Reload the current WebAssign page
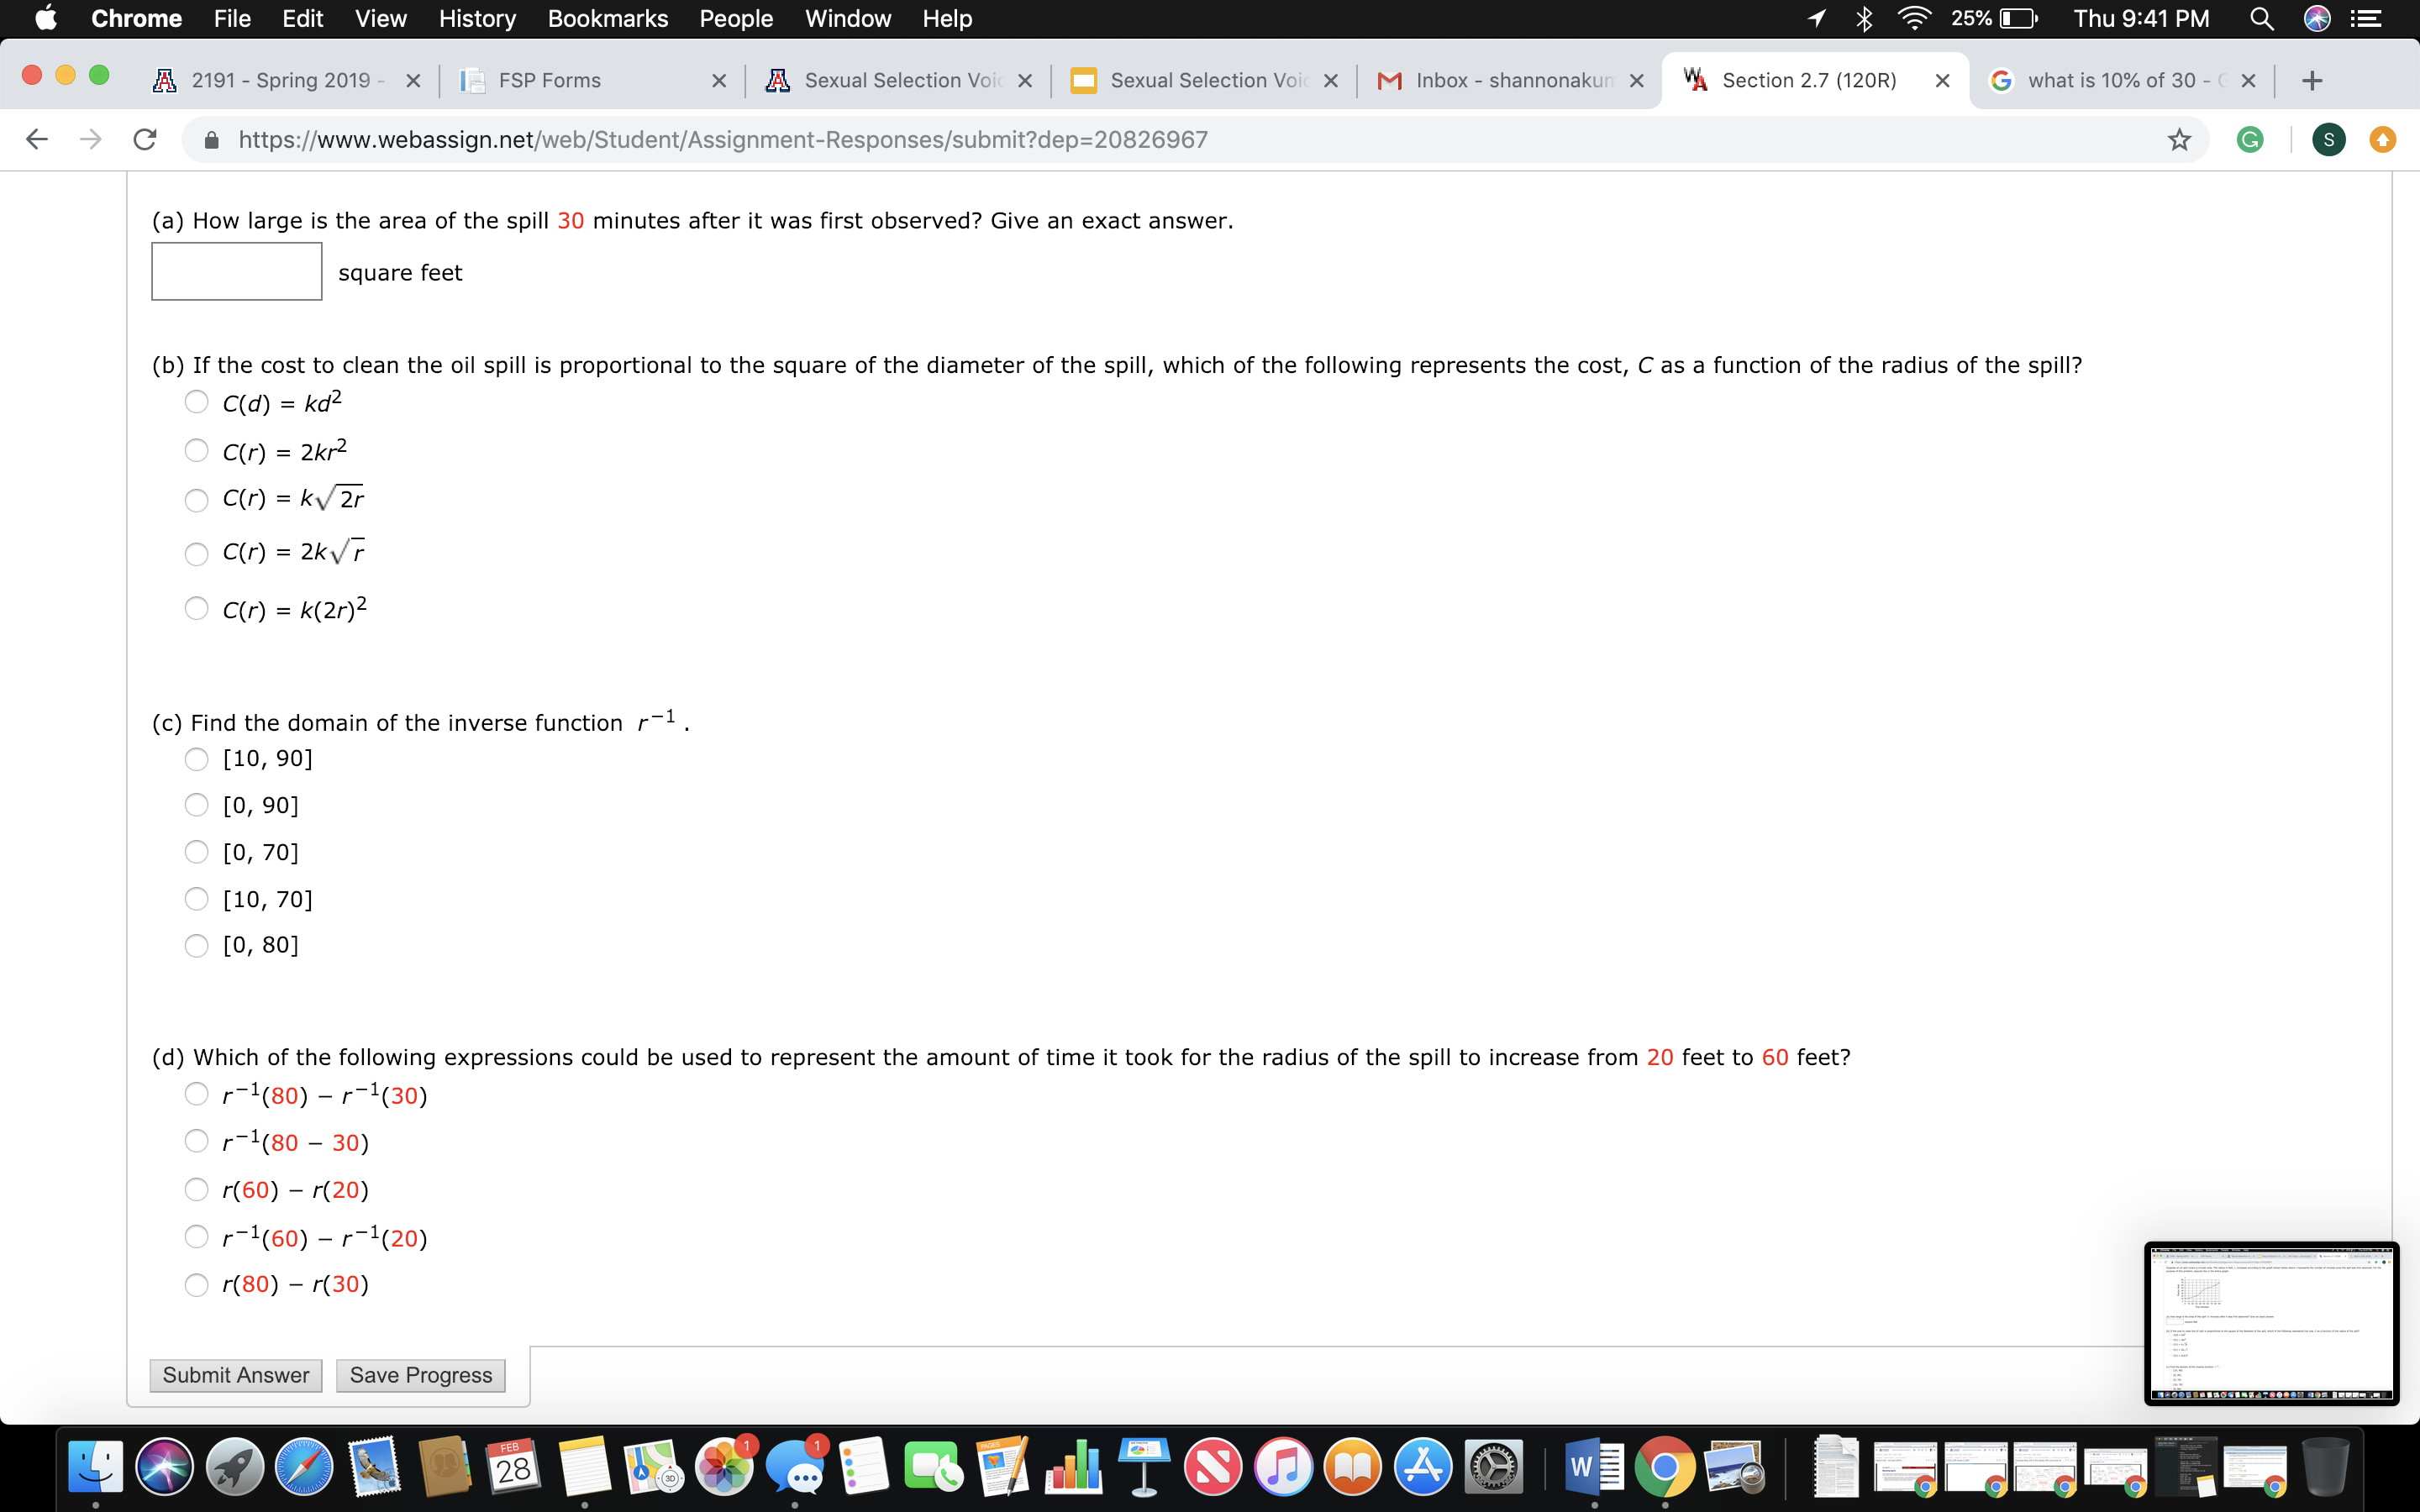Image resolution: width=2420 pixels, height=1512 pixels. coord(144,139)
